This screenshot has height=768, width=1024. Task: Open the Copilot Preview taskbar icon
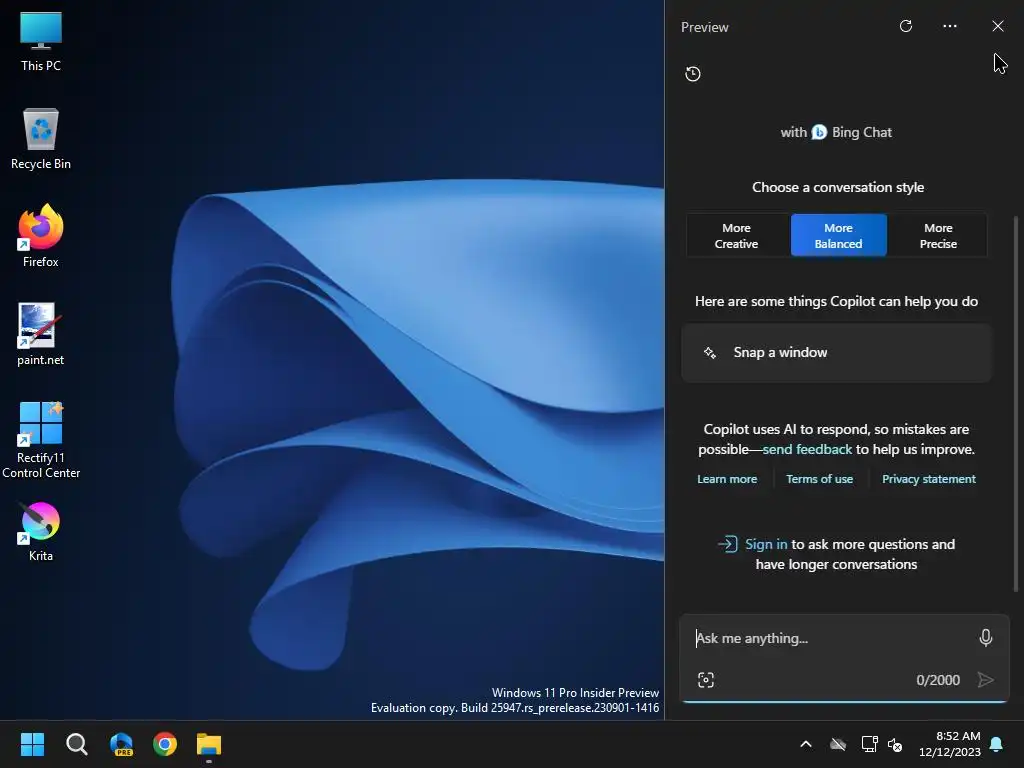click(x=121, y=744)
